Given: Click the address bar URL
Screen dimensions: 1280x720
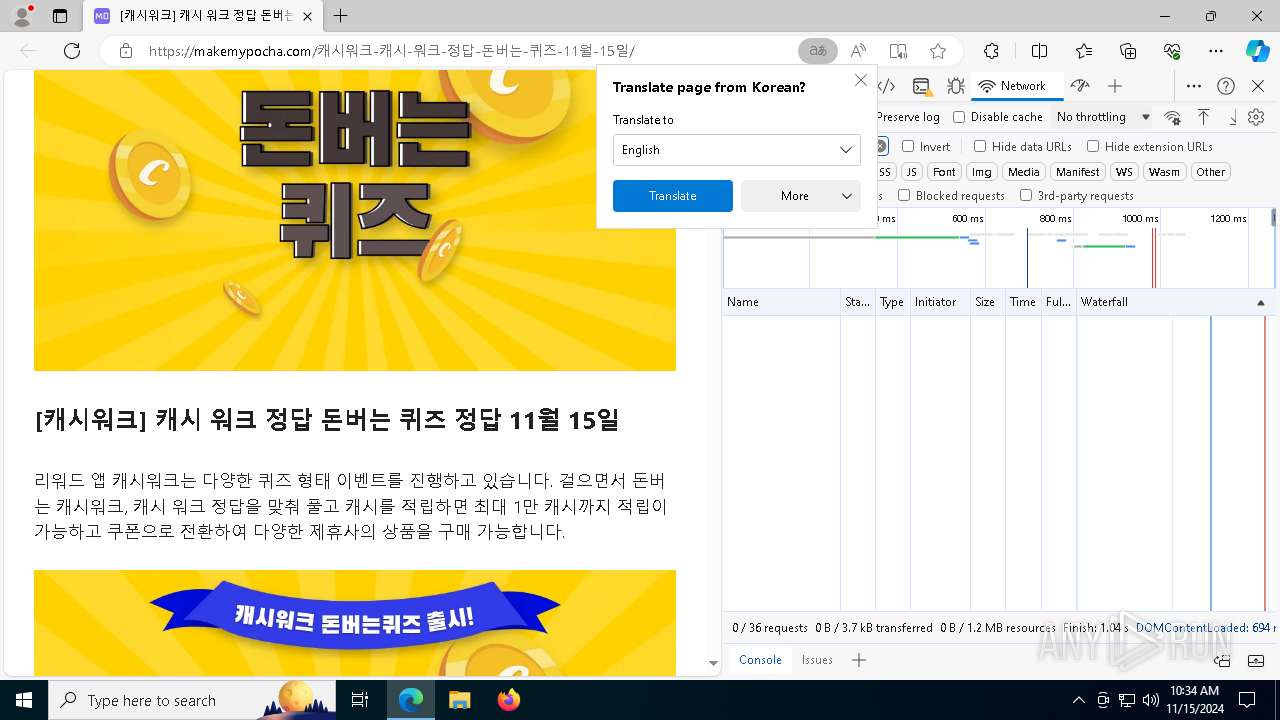Looking at the screenshot, I should pos(392,51).
